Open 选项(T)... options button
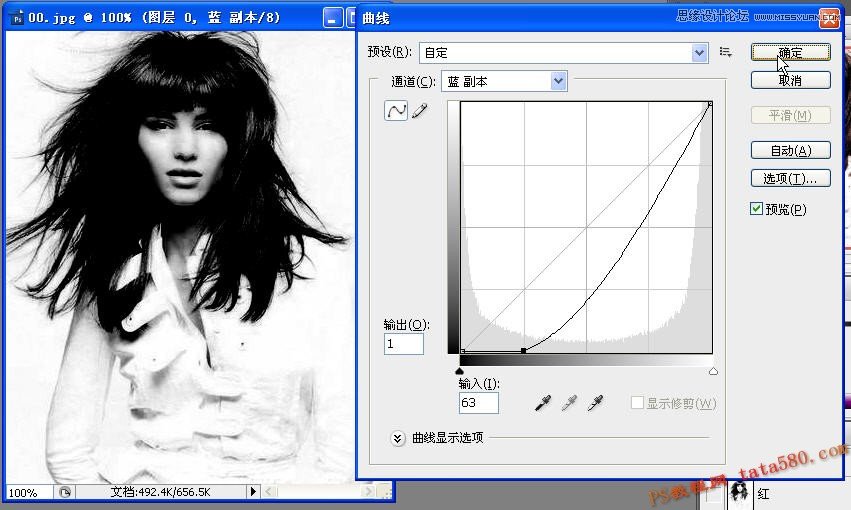The width and height of the screenshot is (851, 510). click(790, 178)
